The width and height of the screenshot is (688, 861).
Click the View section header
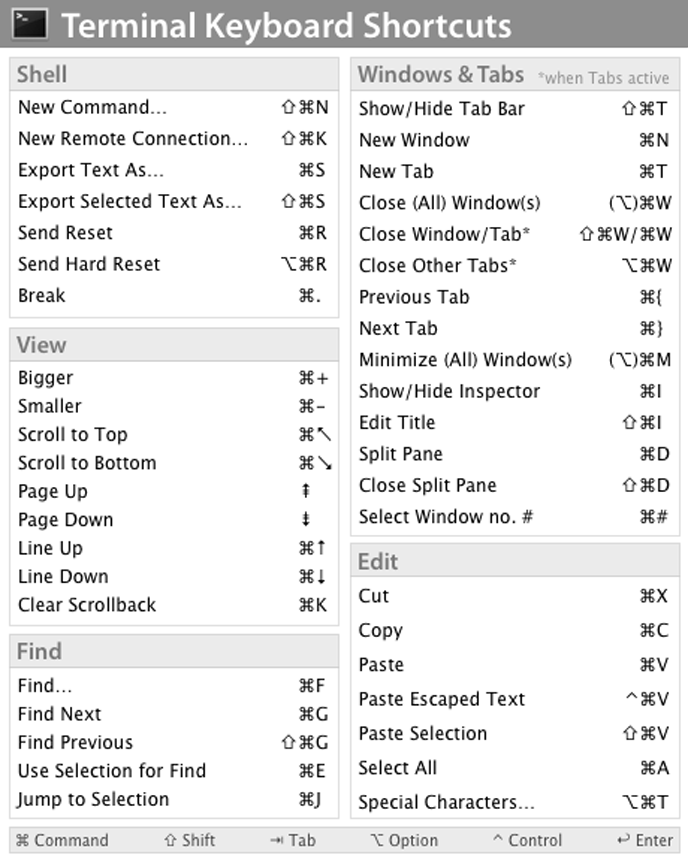pyautogui.click(x=42, y=345)
